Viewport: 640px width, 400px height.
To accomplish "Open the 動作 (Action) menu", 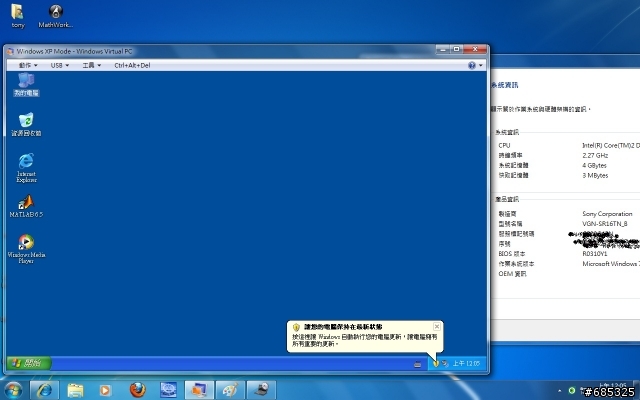I will pos(28,65).
